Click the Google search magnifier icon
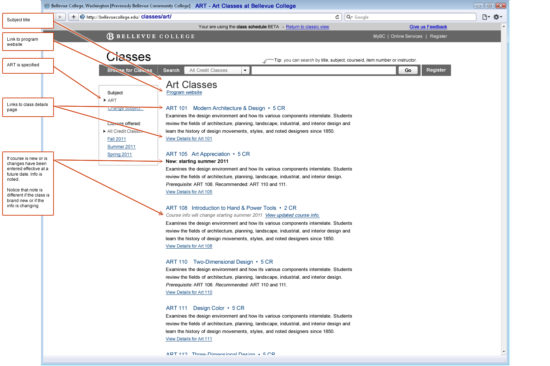 pos(349,17)
